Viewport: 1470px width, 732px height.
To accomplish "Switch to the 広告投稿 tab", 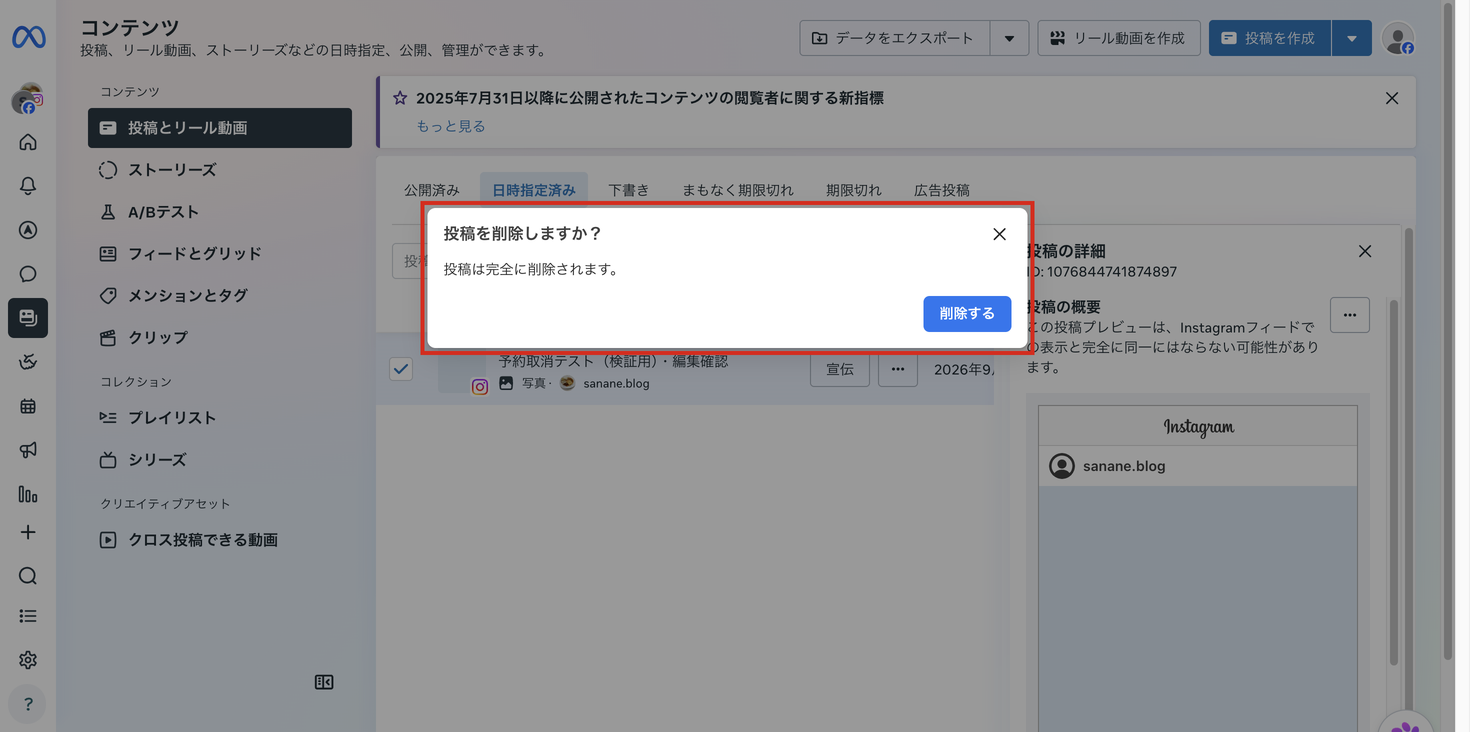I will (942, 190).
